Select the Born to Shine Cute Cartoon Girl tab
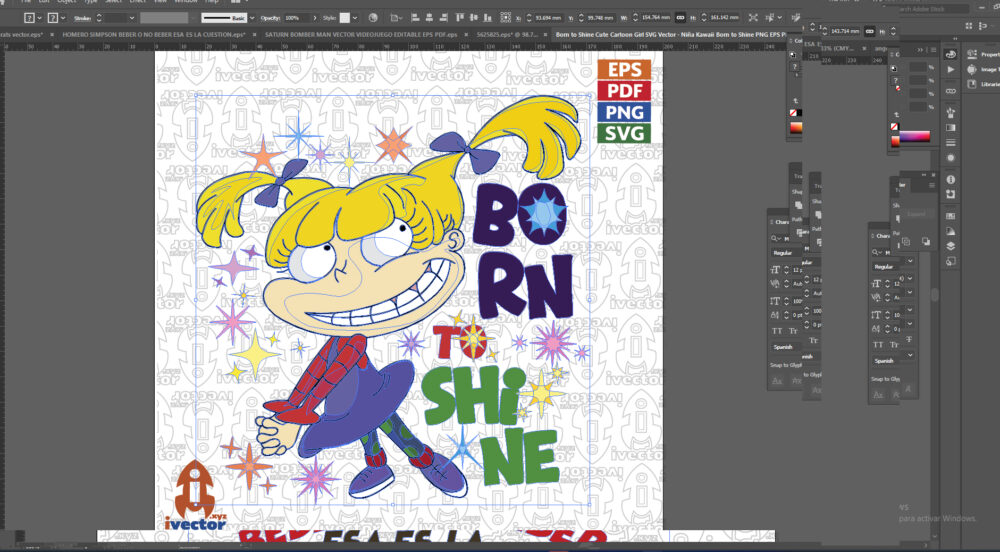 671,34
